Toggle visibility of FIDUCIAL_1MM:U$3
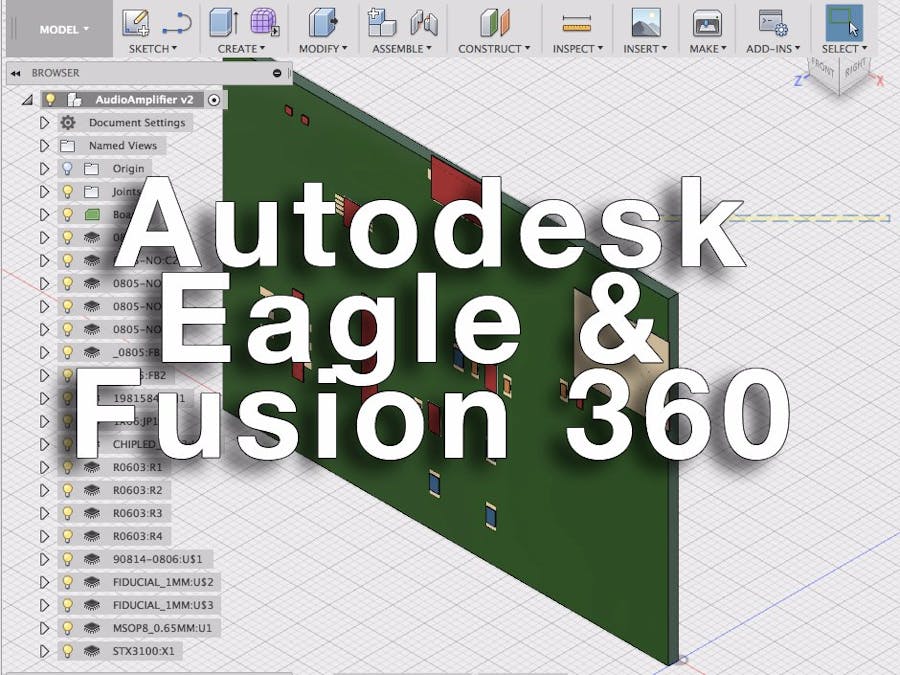Viewport: 900px width, 675px height. point(67,604)
